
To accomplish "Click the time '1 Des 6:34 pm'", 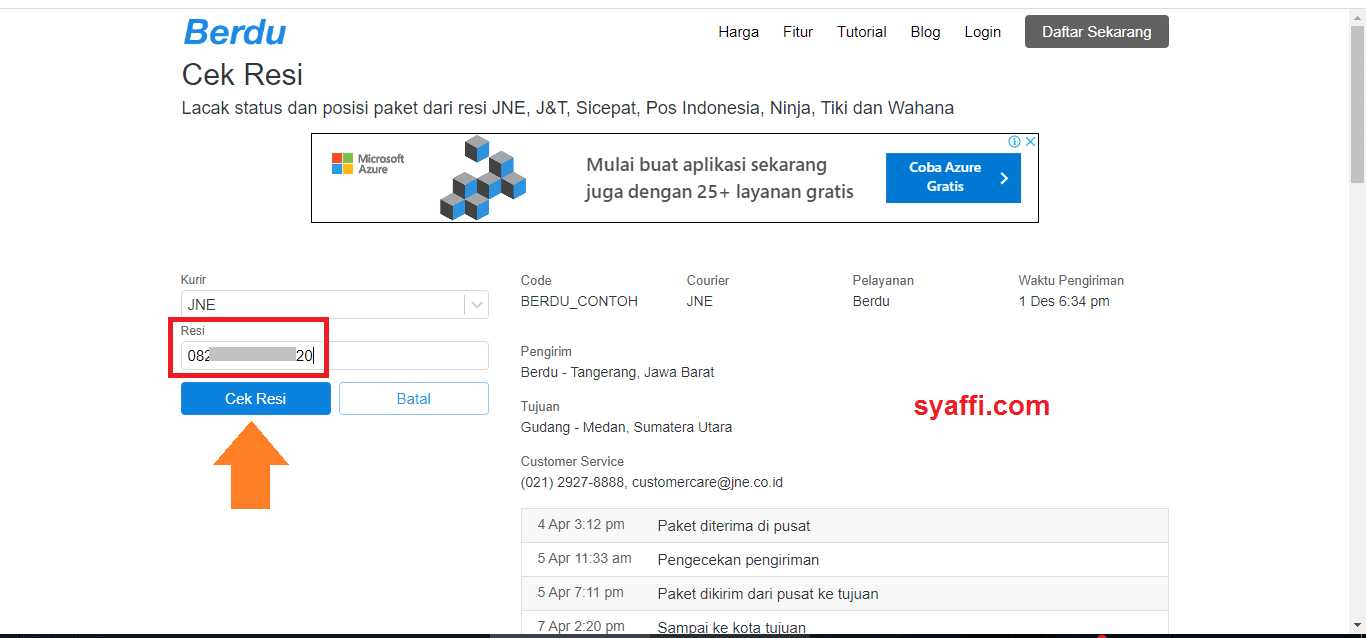I will click(x=1064, y=301).
